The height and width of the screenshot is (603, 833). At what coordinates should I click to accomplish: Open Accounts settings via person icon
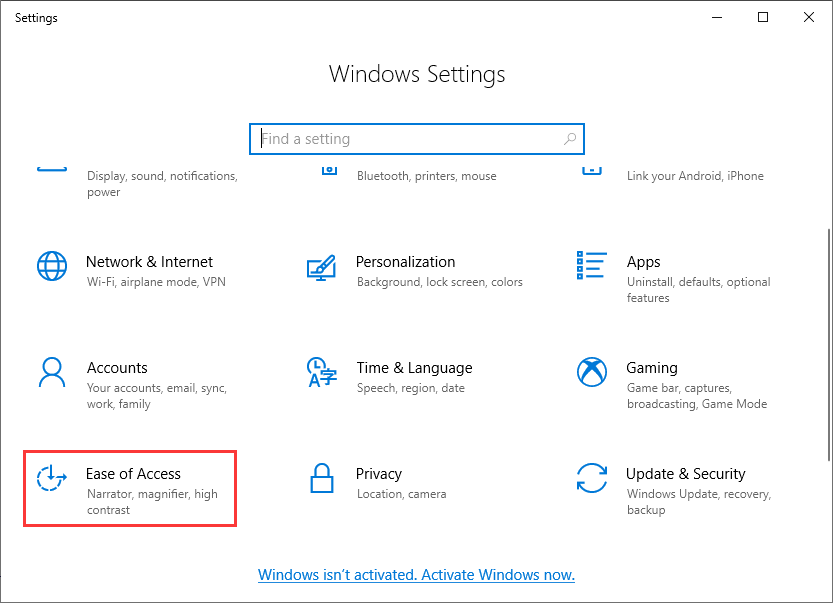point(51,374)
